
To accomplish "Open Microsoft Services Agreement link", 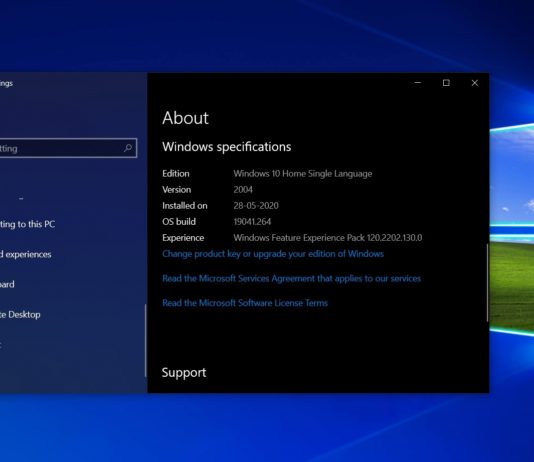I will tap(291, 278).
